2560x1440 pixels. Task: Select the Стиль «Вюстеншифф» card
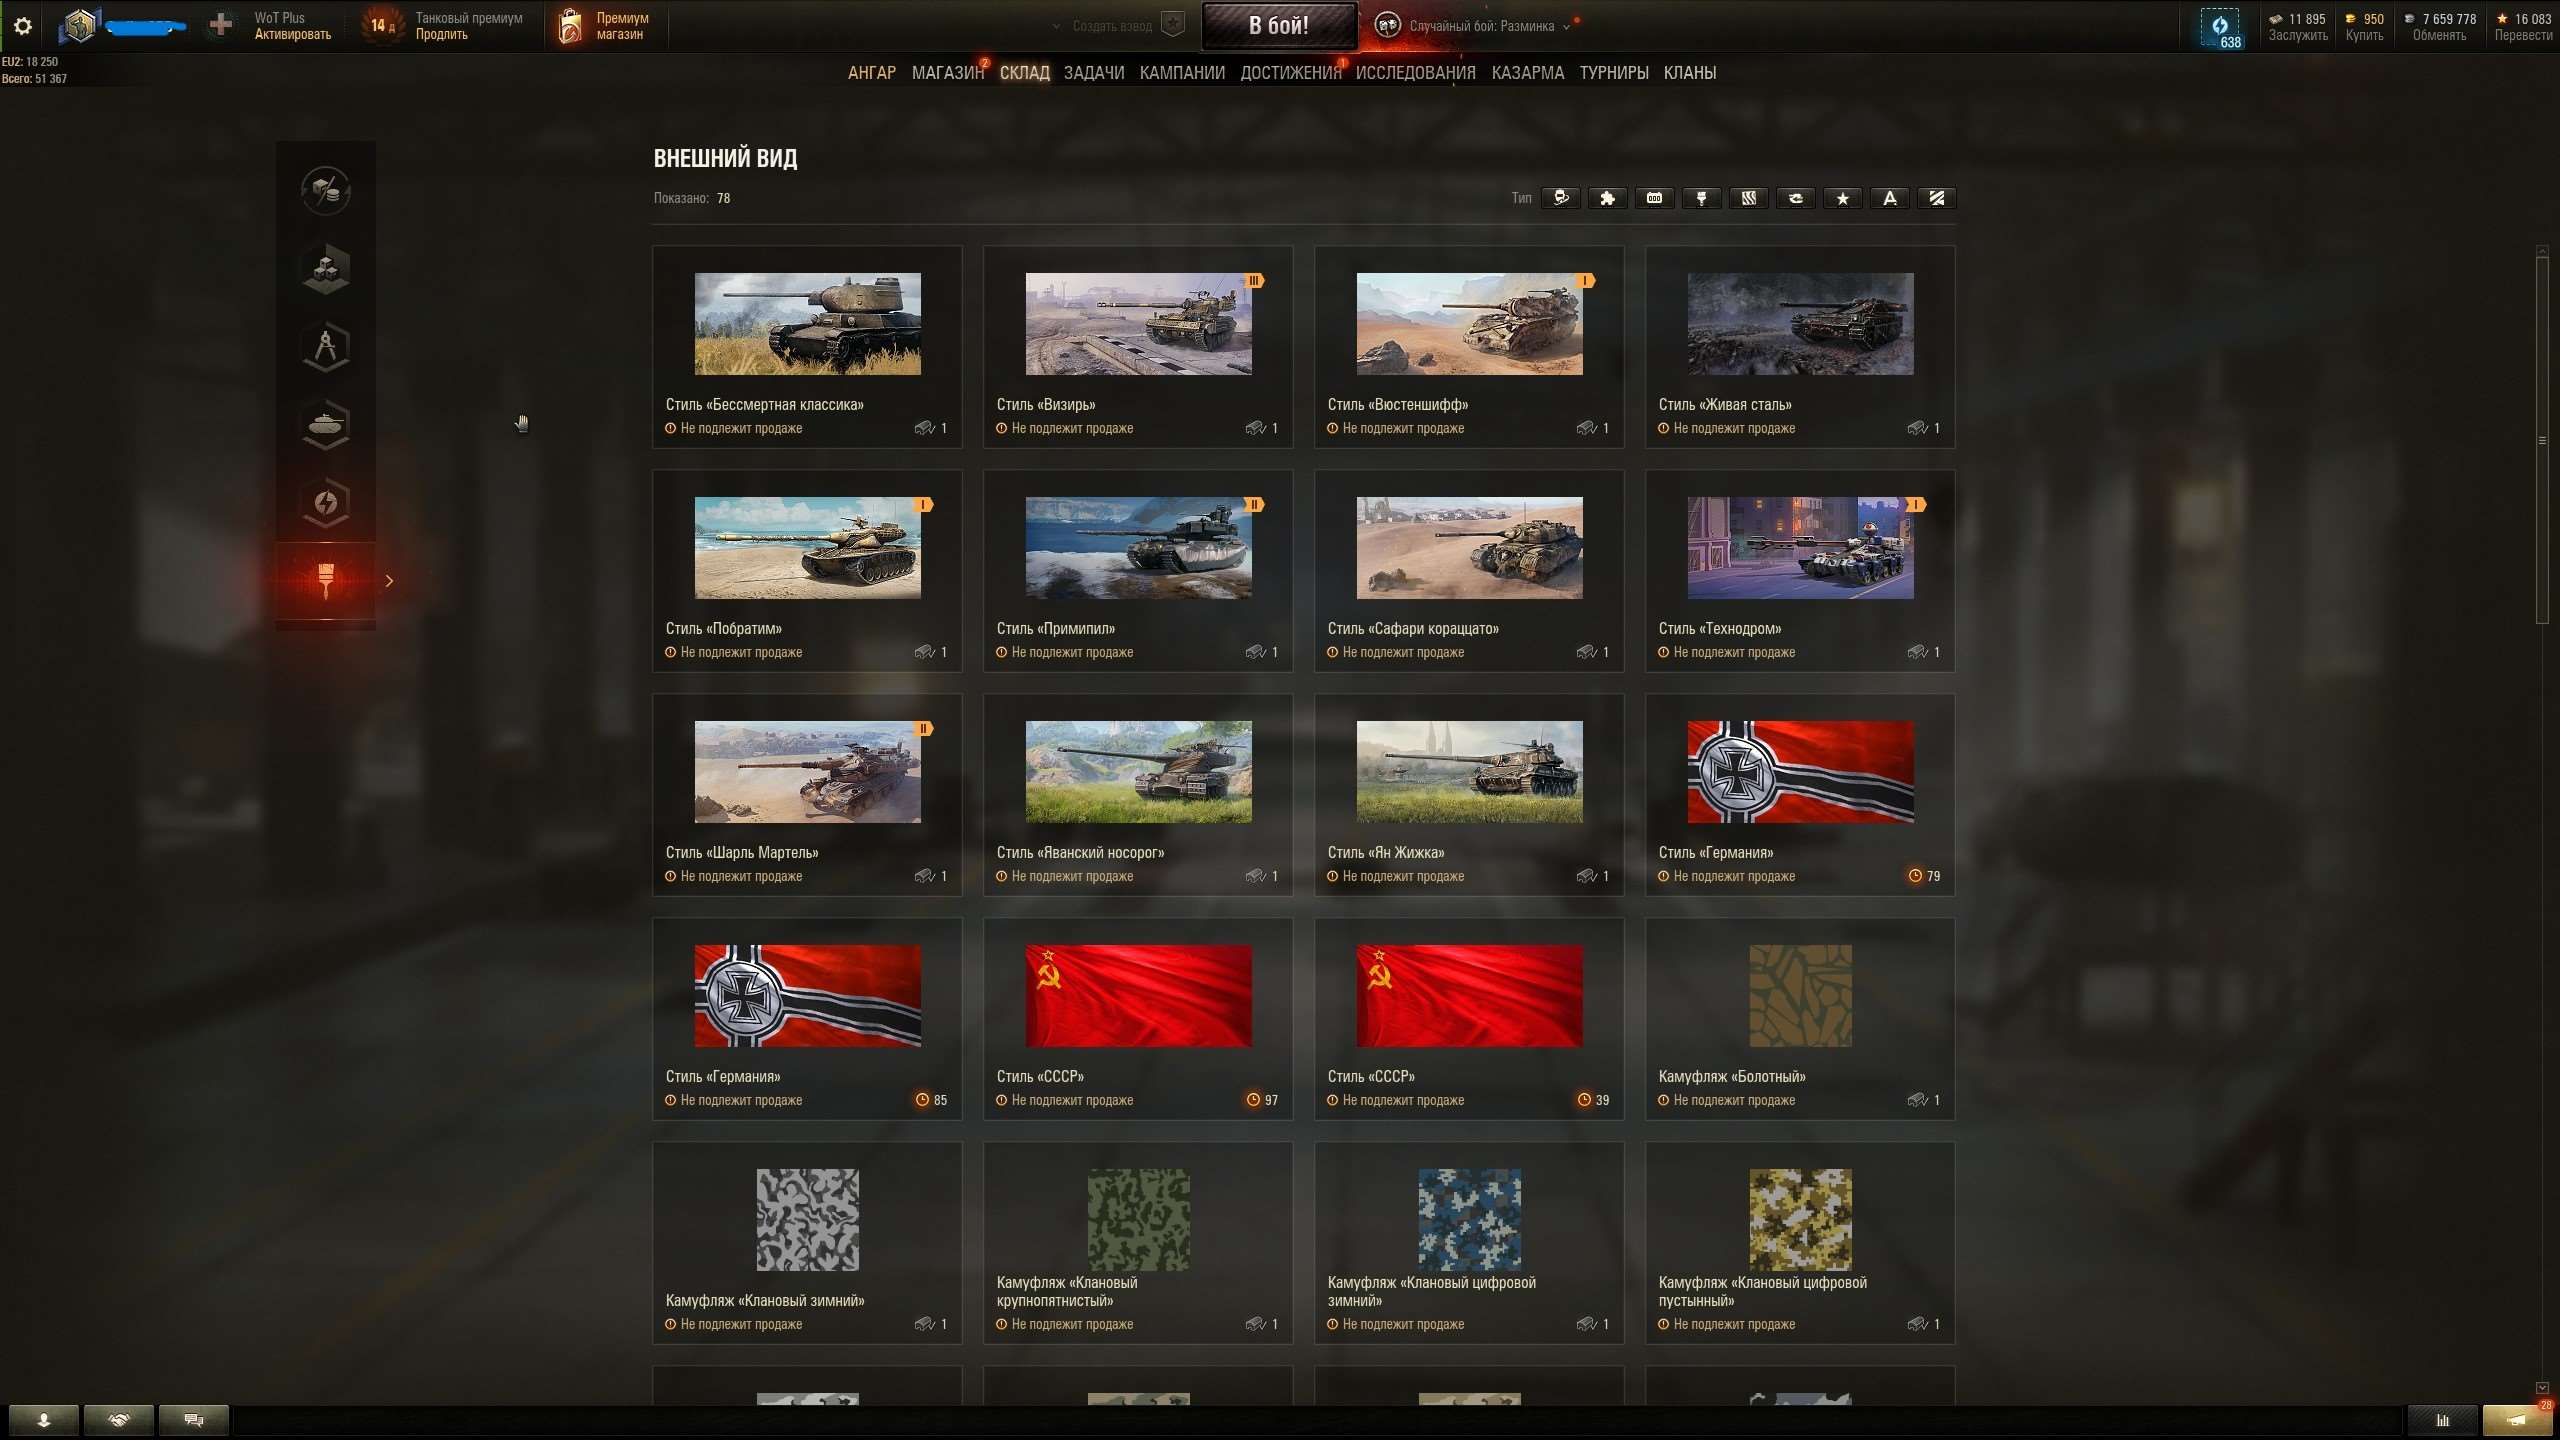click(1469, 347)
